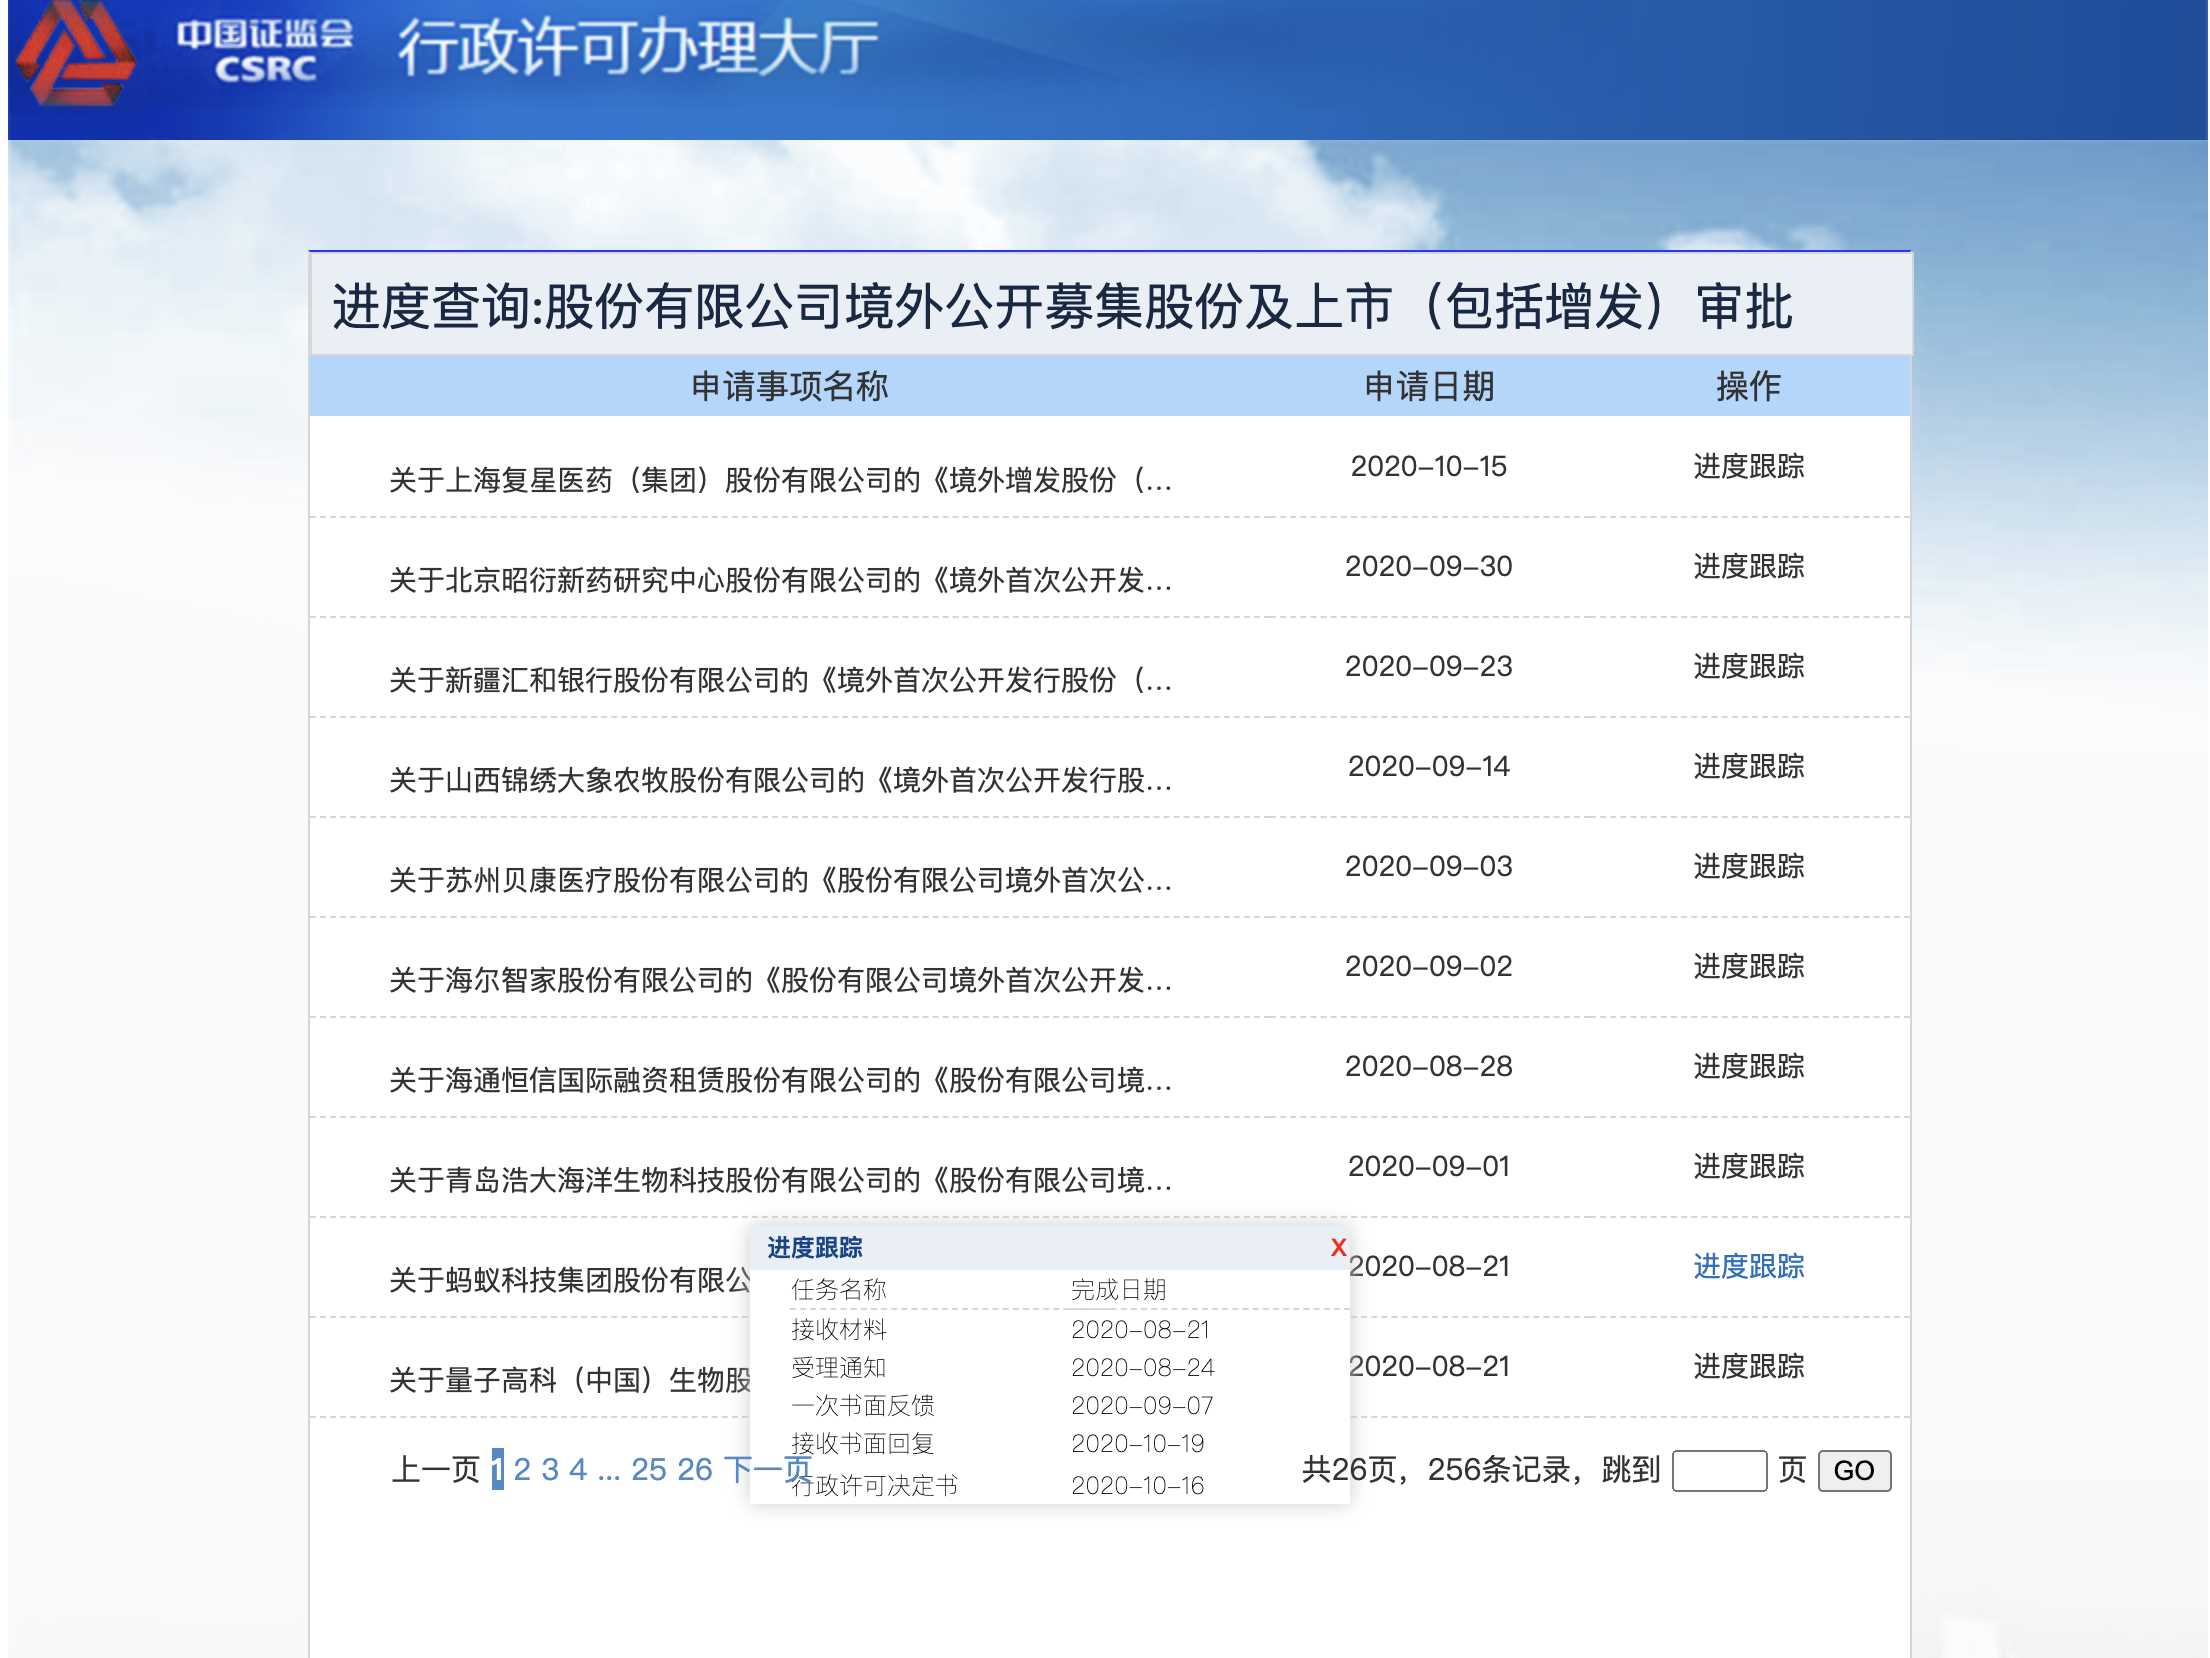2210x1658 pixels.
Task: Click popup completion date 2020-08-24
Action: (1142, 1367)
